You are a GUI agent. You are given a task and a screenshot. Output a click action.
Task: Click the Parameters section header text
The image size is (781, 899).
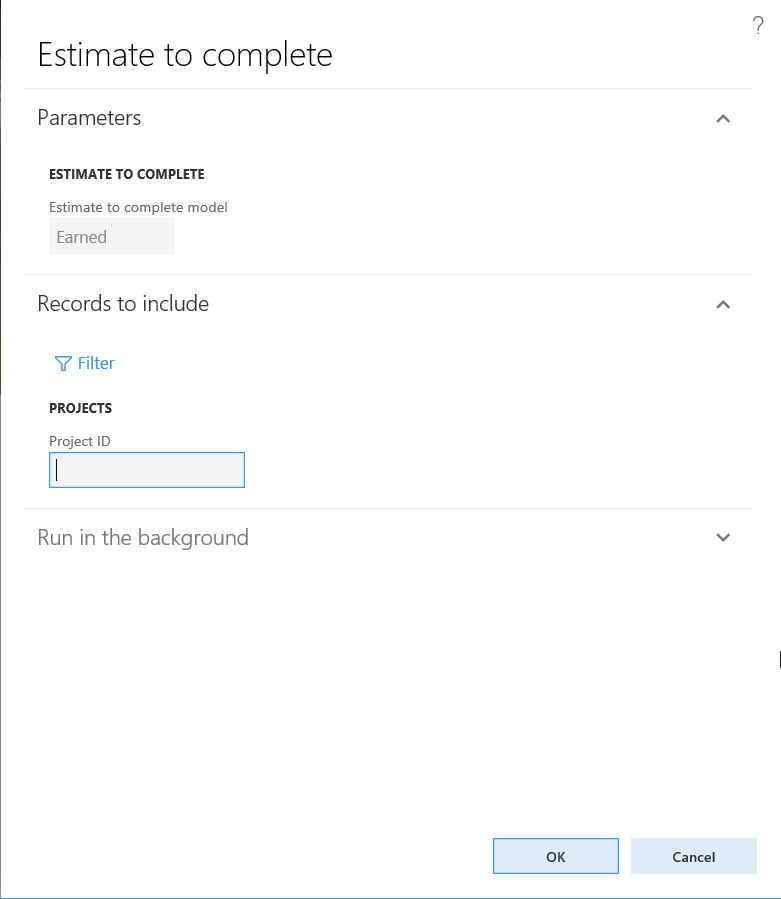89,118
